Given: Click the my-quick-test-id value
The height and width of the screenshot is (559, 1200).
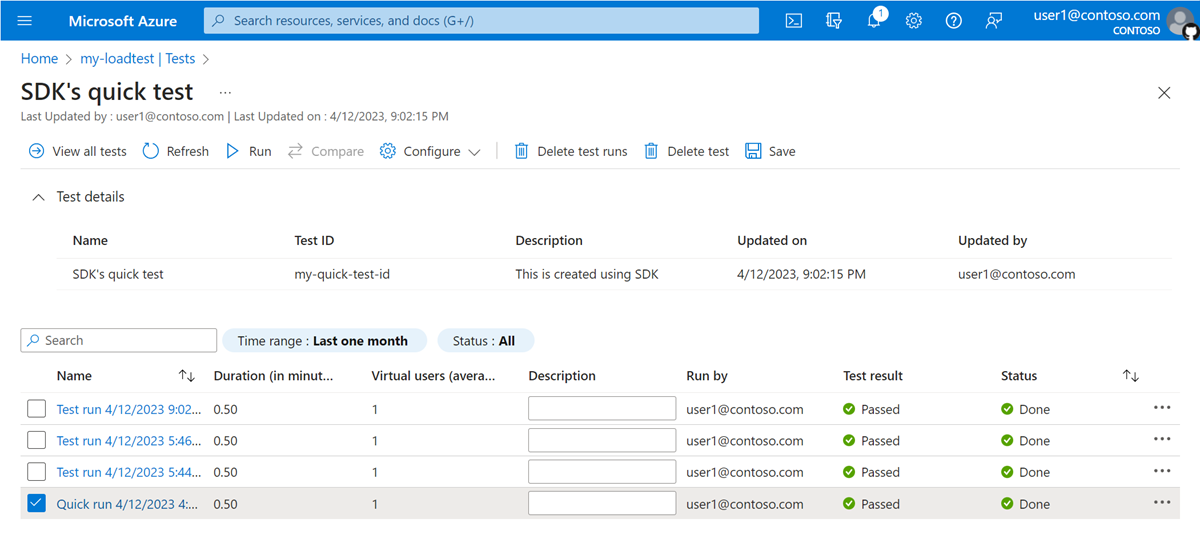Looking at the screenshot, I should tap(342, 274).
